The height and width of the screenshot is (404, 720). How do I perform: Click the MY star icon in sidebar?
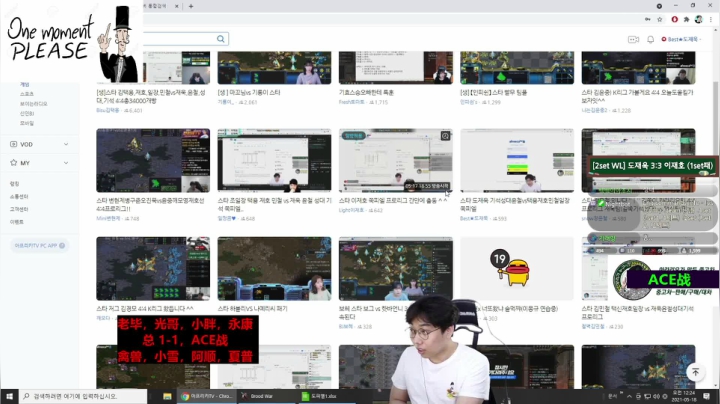tap(13, 163)
